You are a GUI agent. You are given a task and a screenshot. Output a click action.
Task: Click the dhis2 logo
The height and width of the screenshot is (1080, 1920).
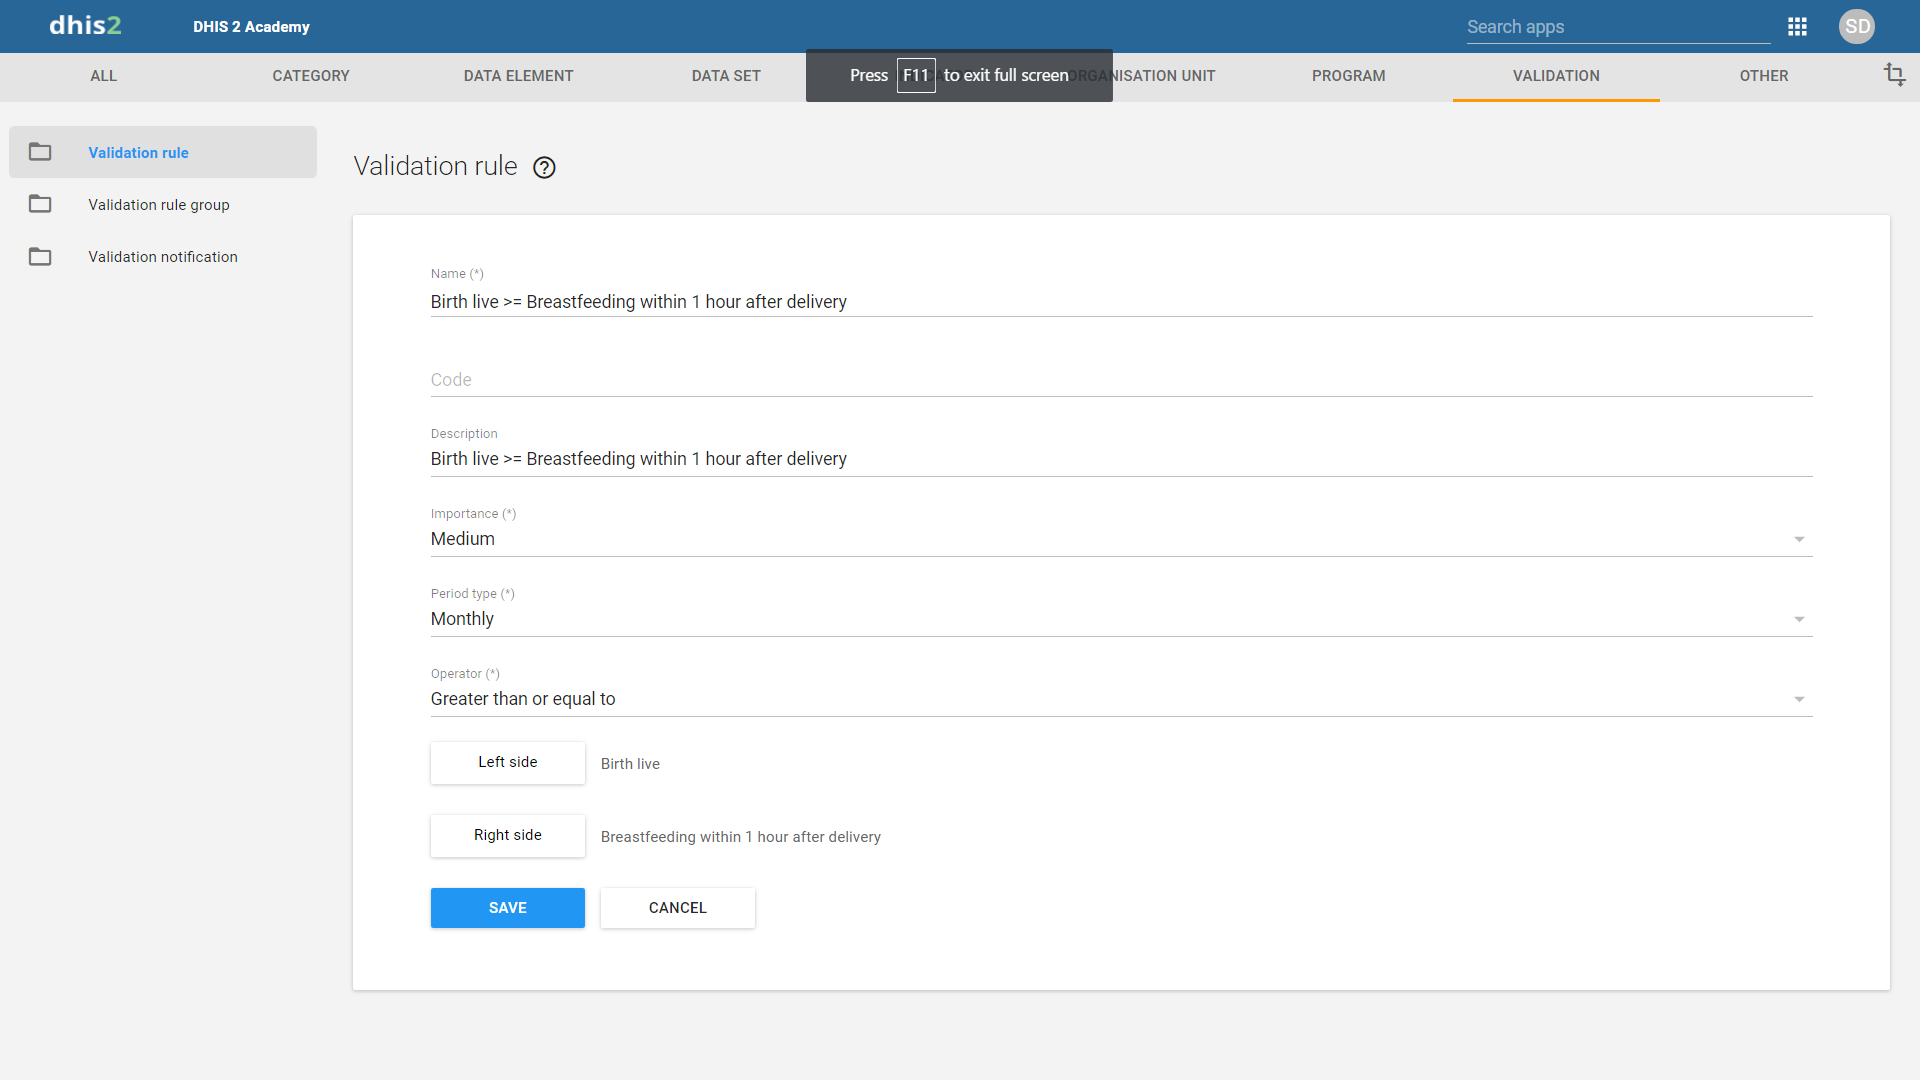coord(85,26)
